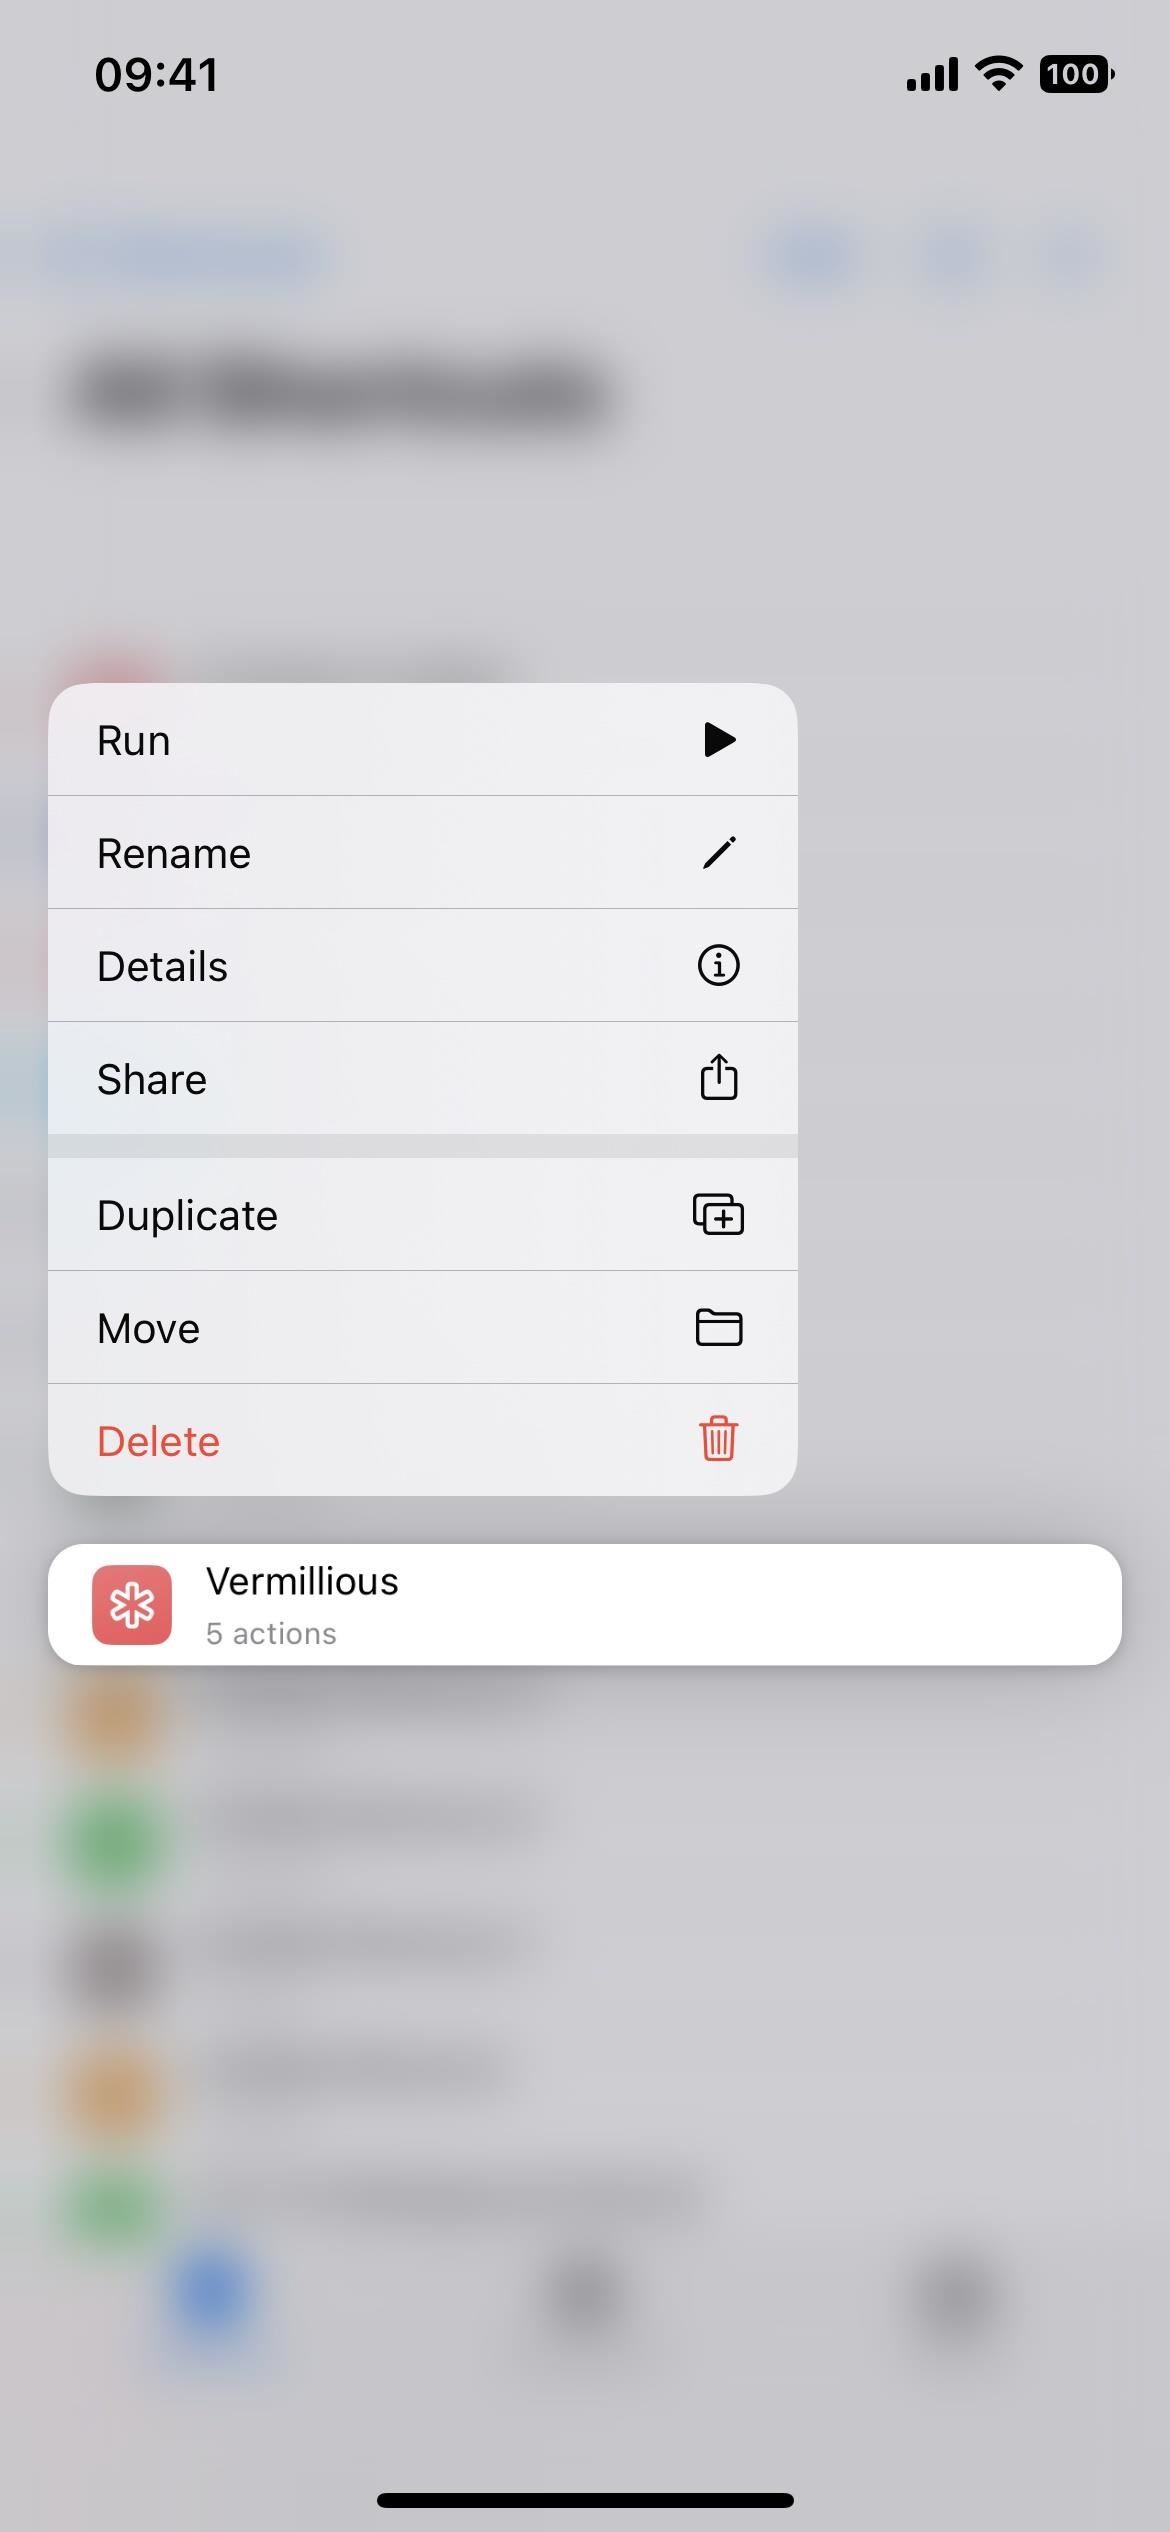Tap the Details info circle icon
The height and width of the screenshot is (2532, 1170).
tap(718, 966)
